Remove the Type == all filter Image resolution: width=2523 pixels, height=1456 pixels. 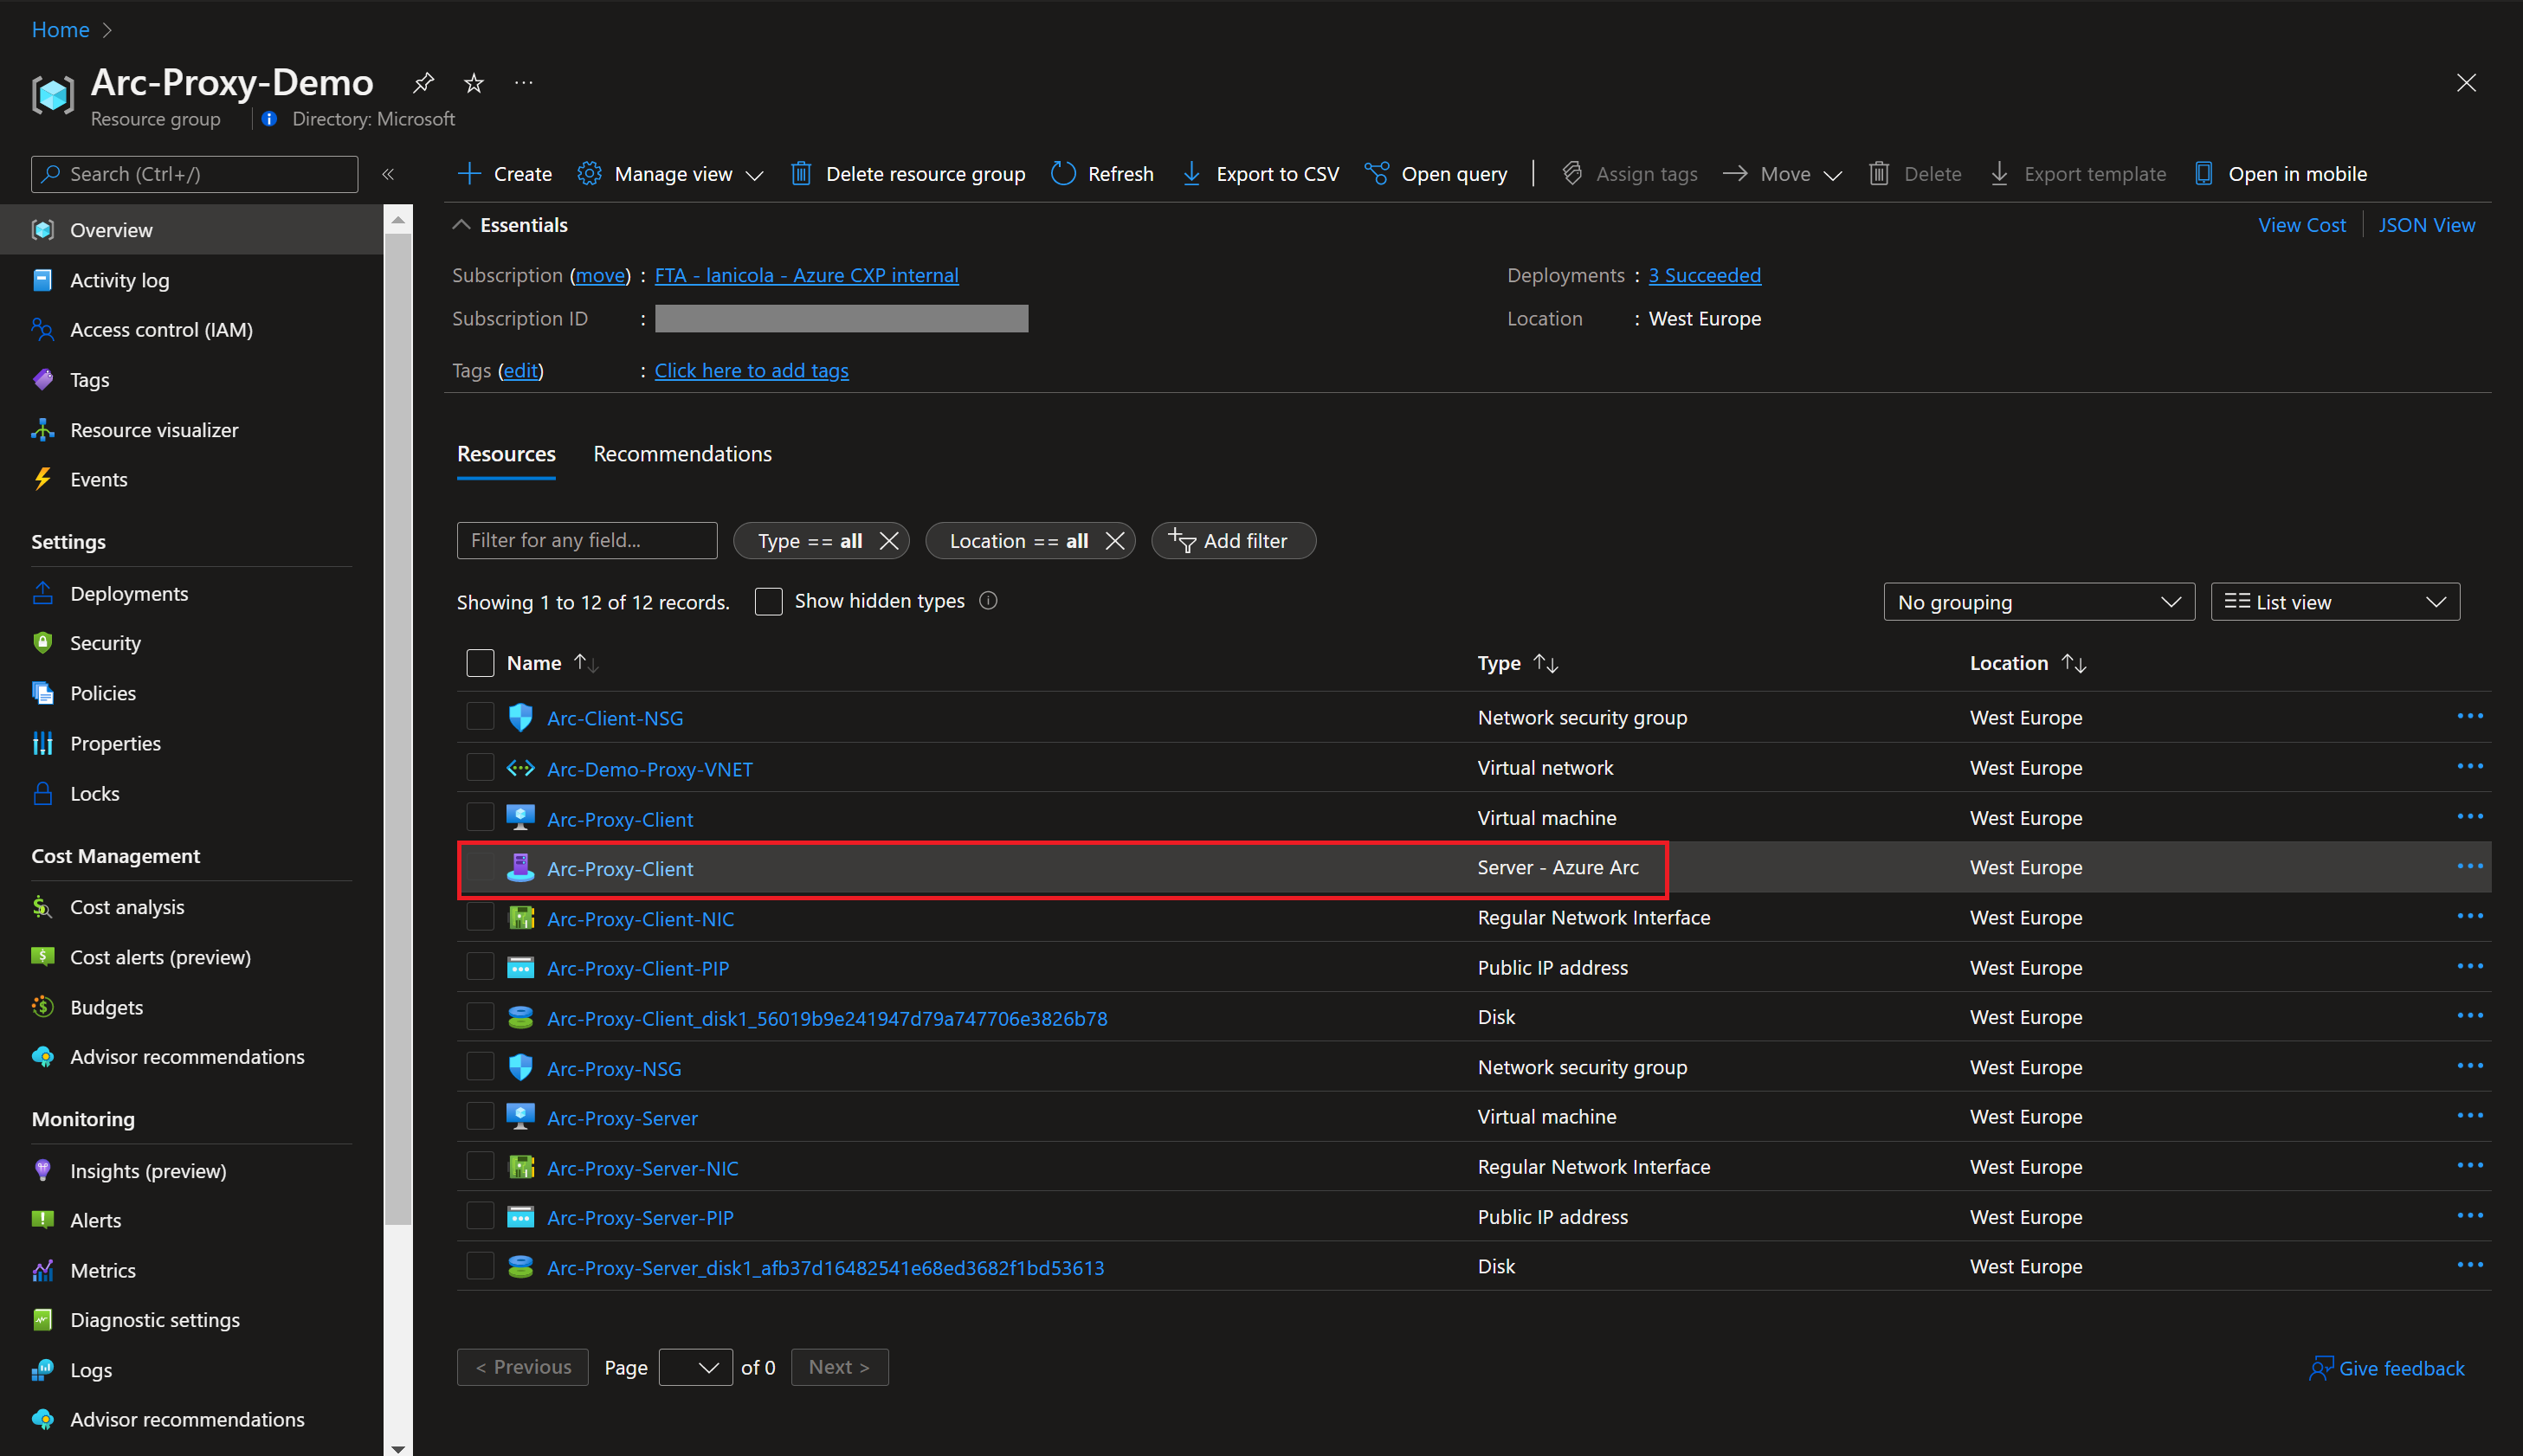[889, 541]
